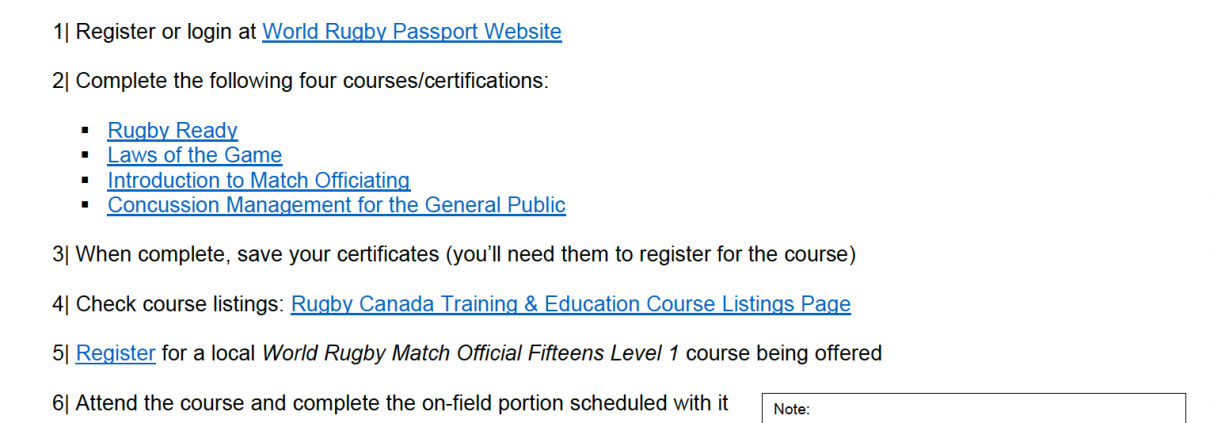Visit the Introduction to Match Officiating link
The image size is (1210, 423).
click(259, 180)
